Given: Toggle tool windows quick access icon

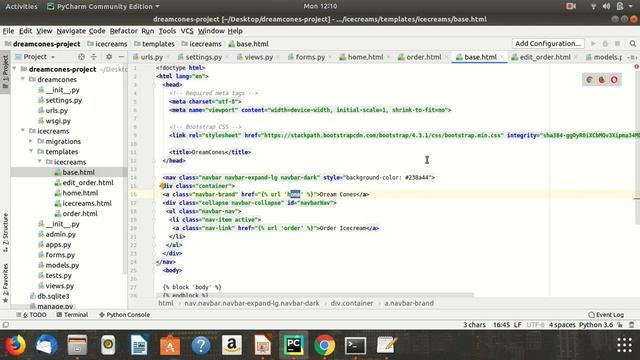Looking at the screenshot, I should (6, 325).
